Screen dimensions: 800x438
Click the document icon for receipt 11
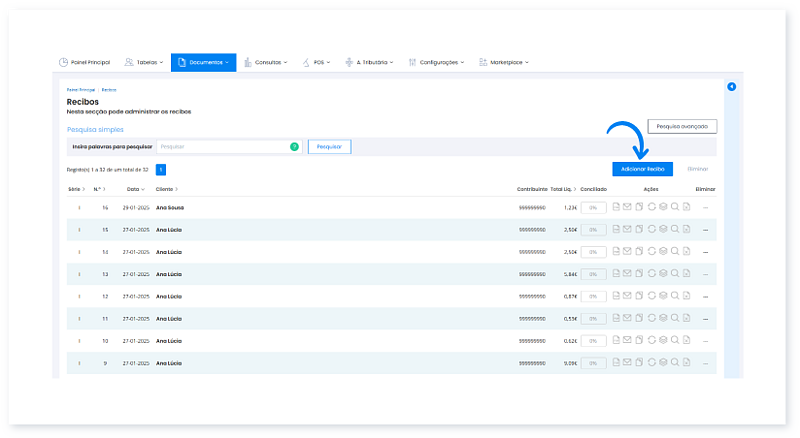point(616,318)
